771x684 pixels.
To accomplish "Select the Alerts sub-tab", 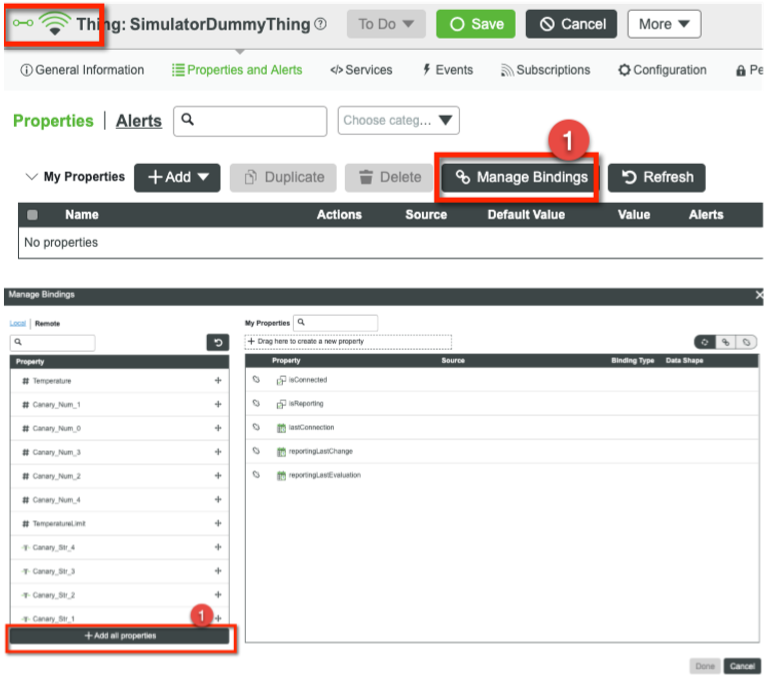I will tap(139, 121).
